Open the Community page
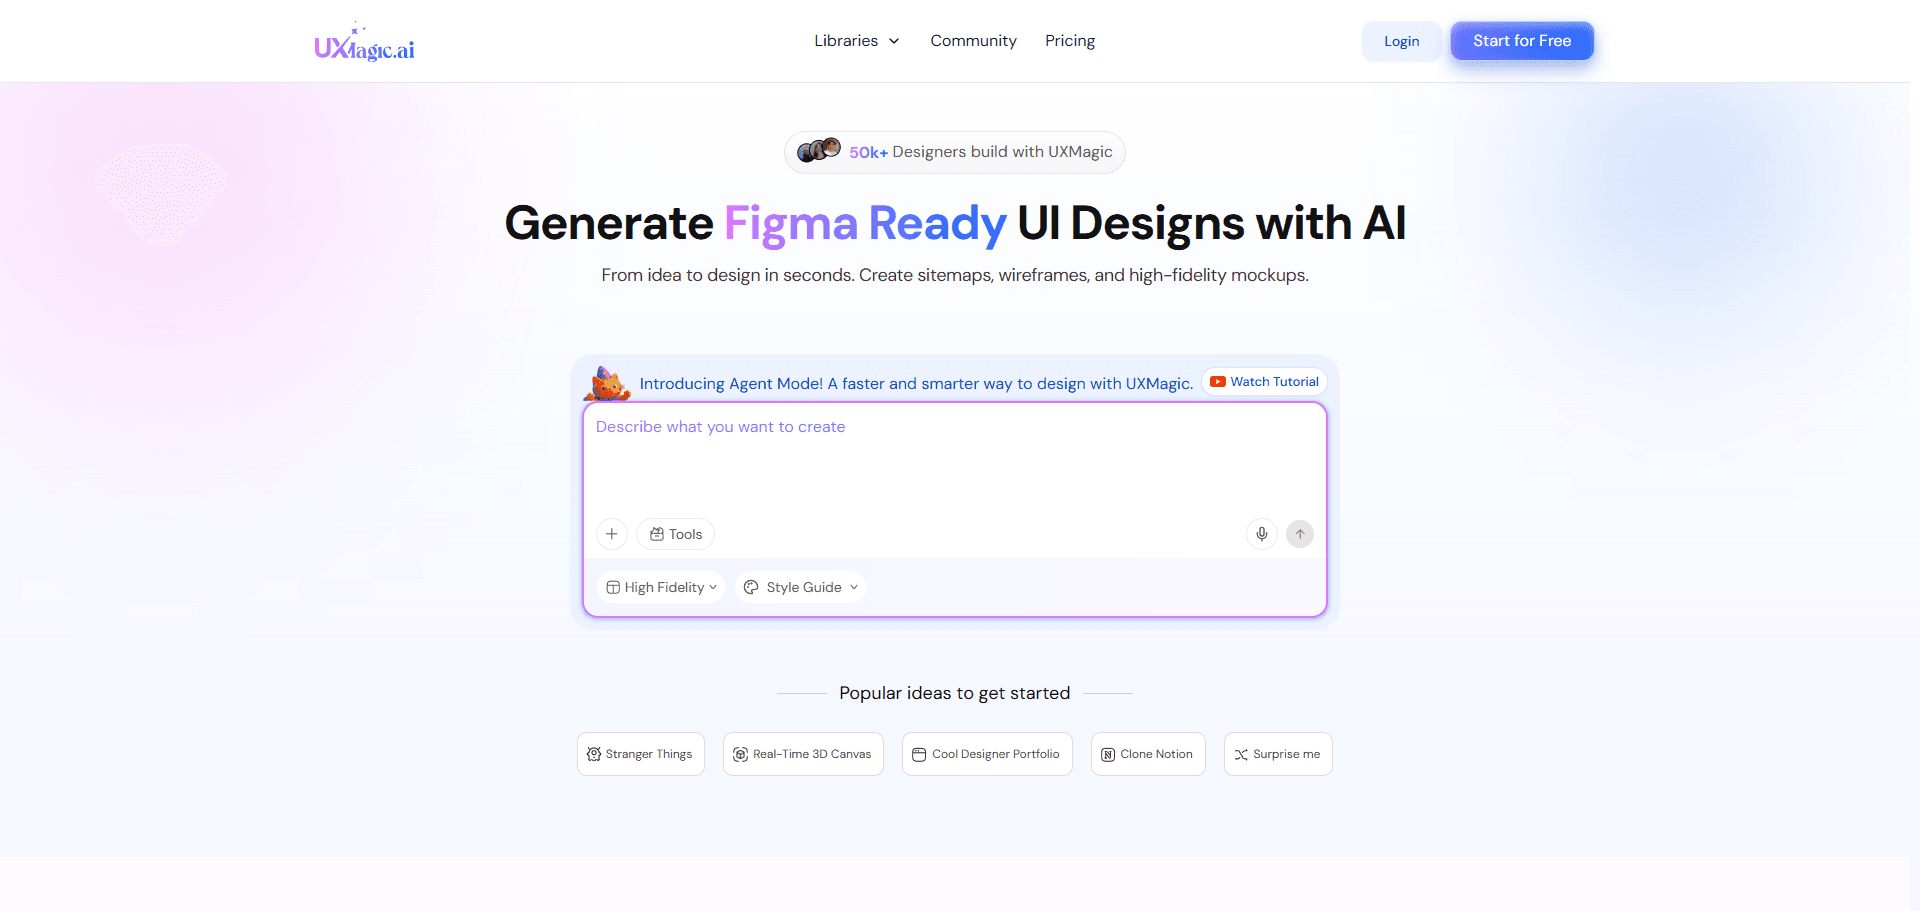 973,41
